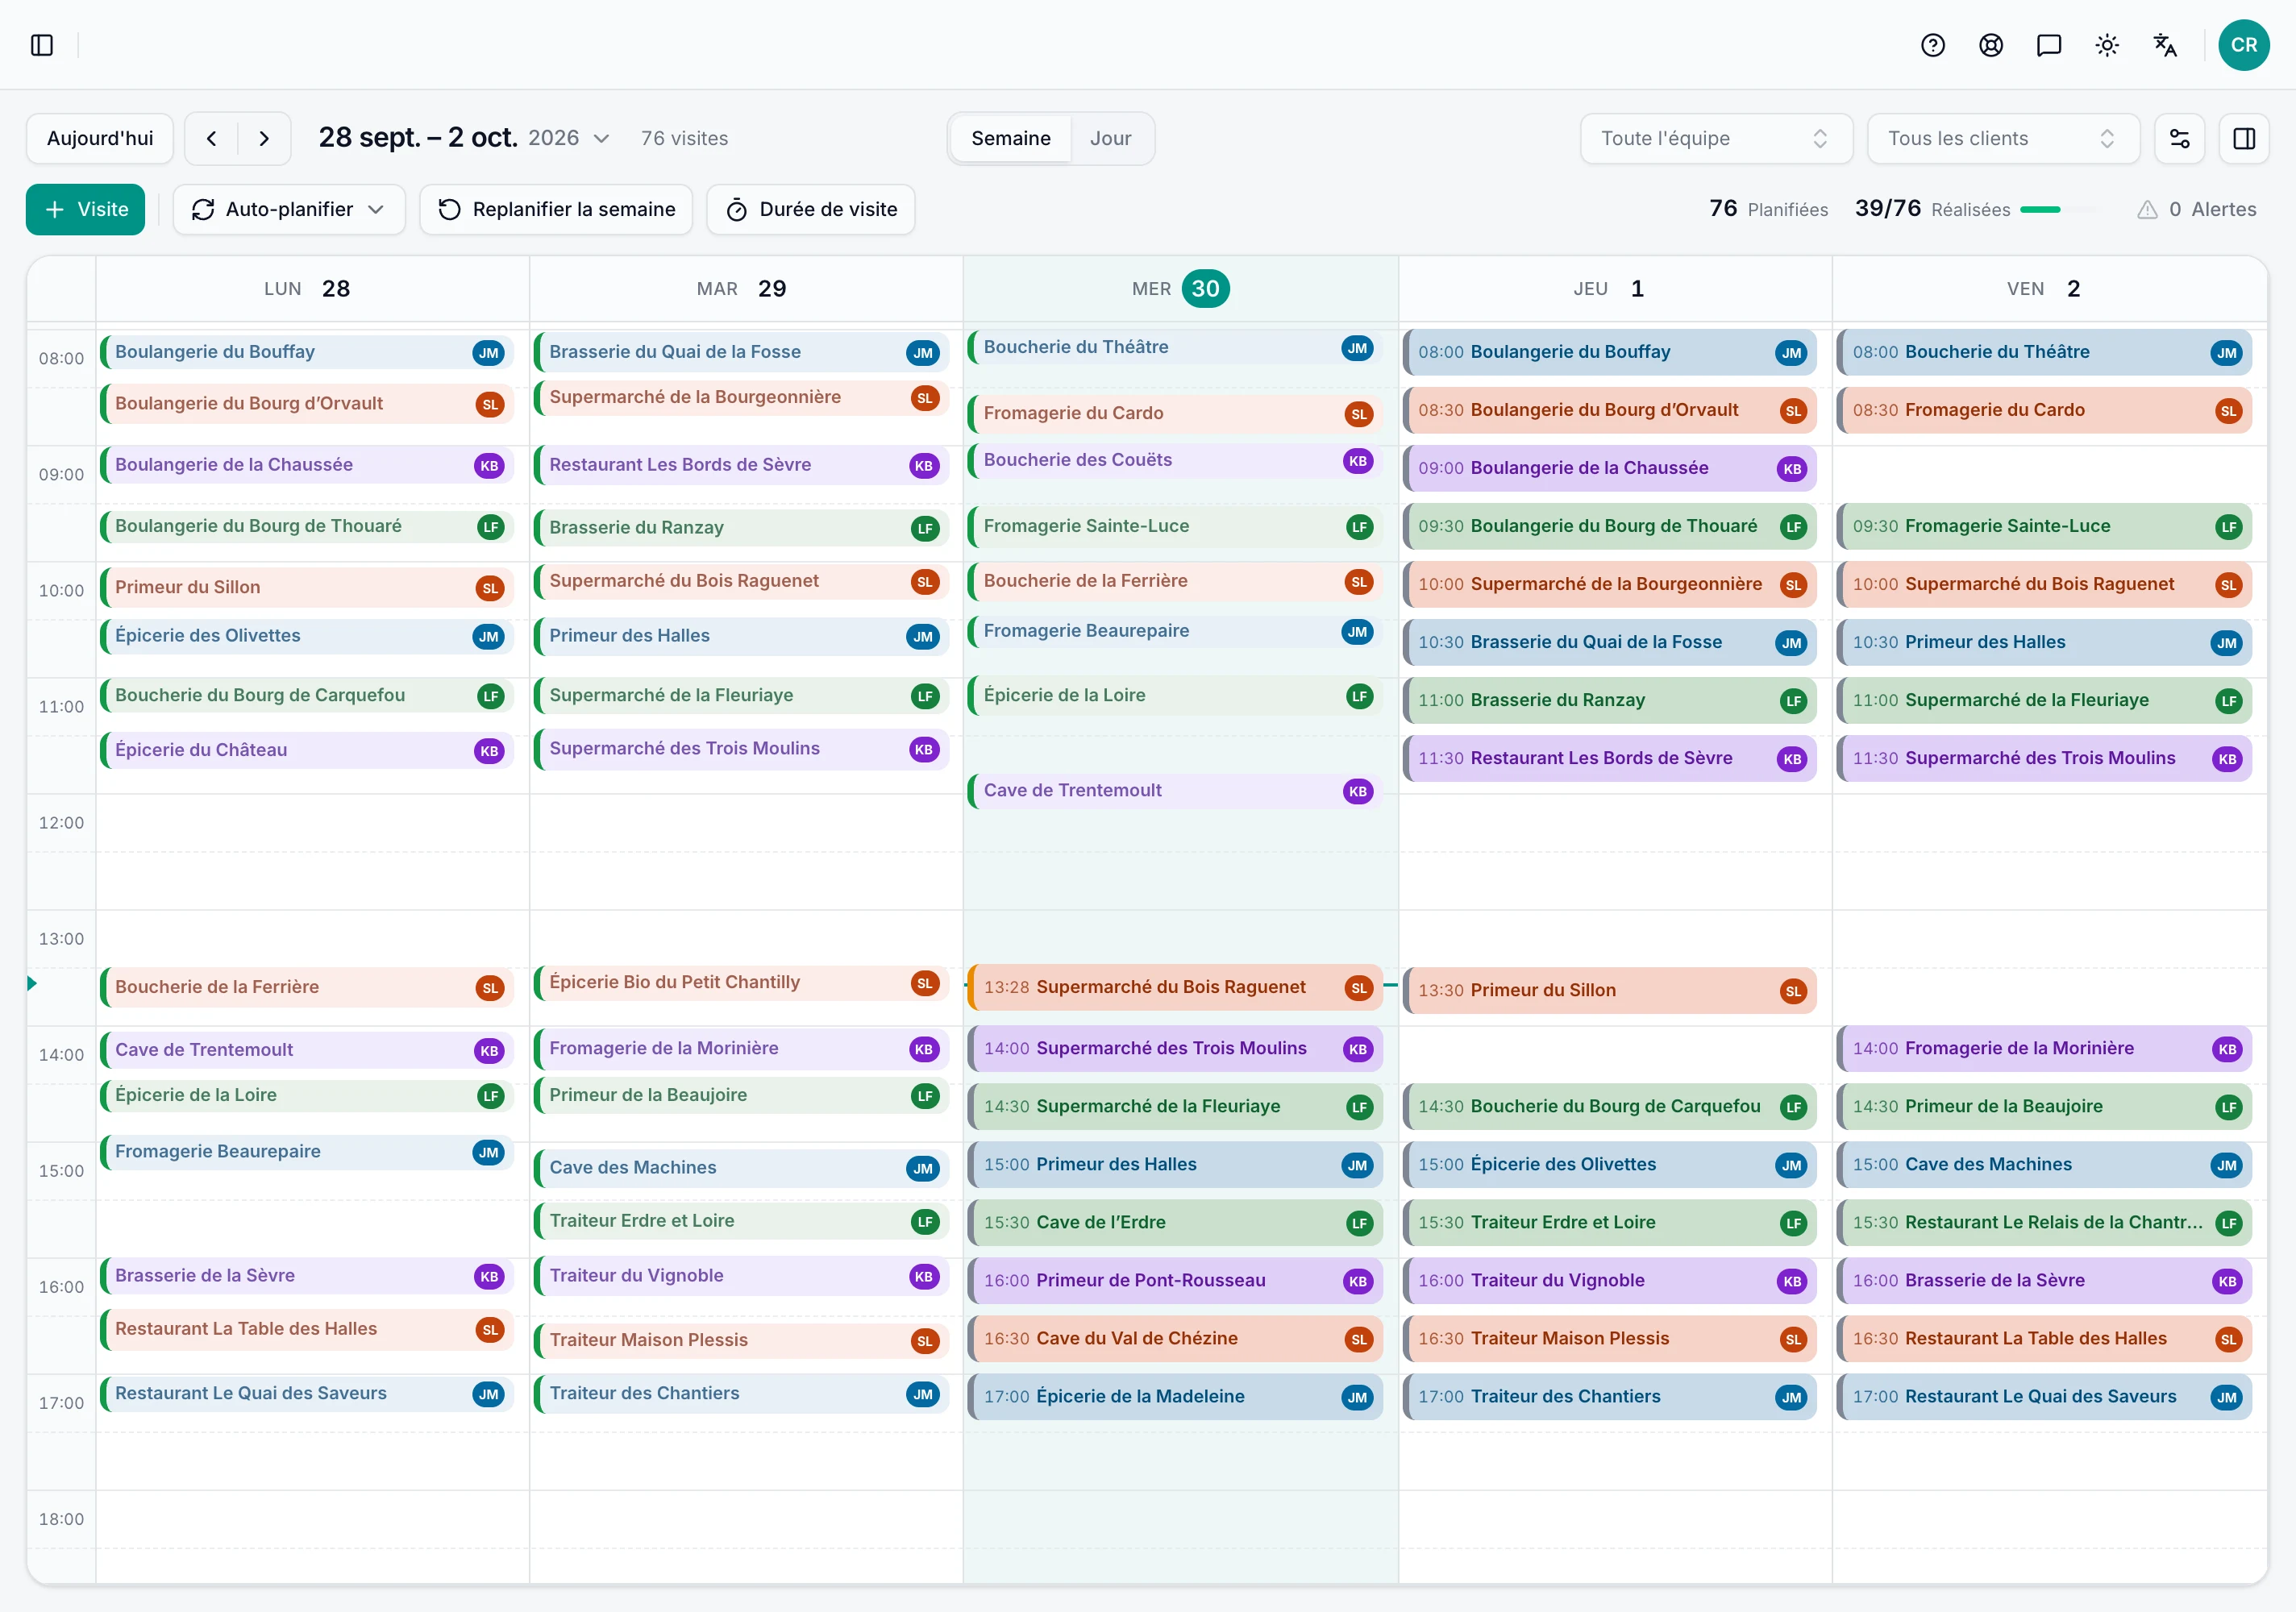
Task: Click the current time marker arrow
Action: [32, 983]
